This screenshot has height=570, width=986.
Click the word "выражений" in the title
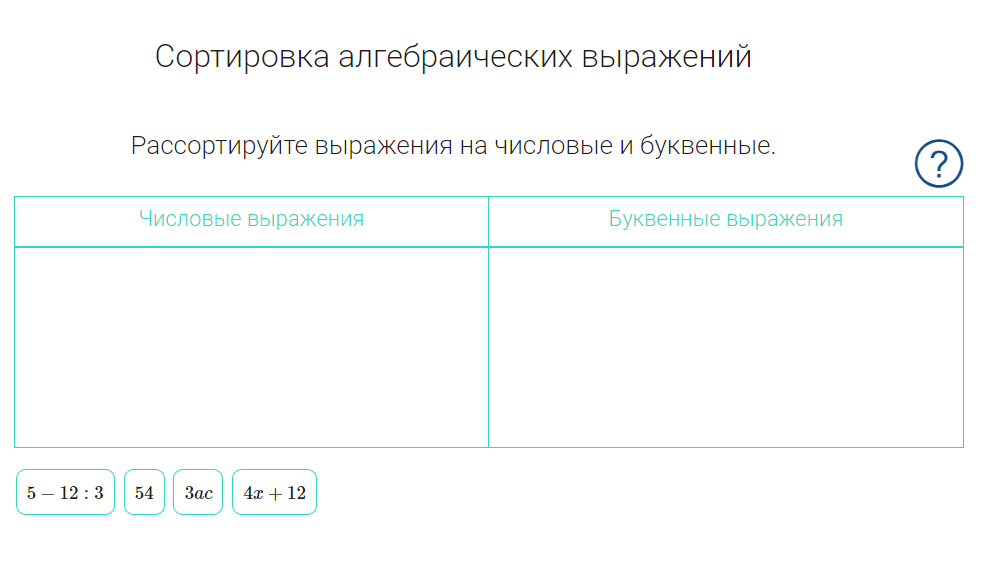click(x=667, y=57)
